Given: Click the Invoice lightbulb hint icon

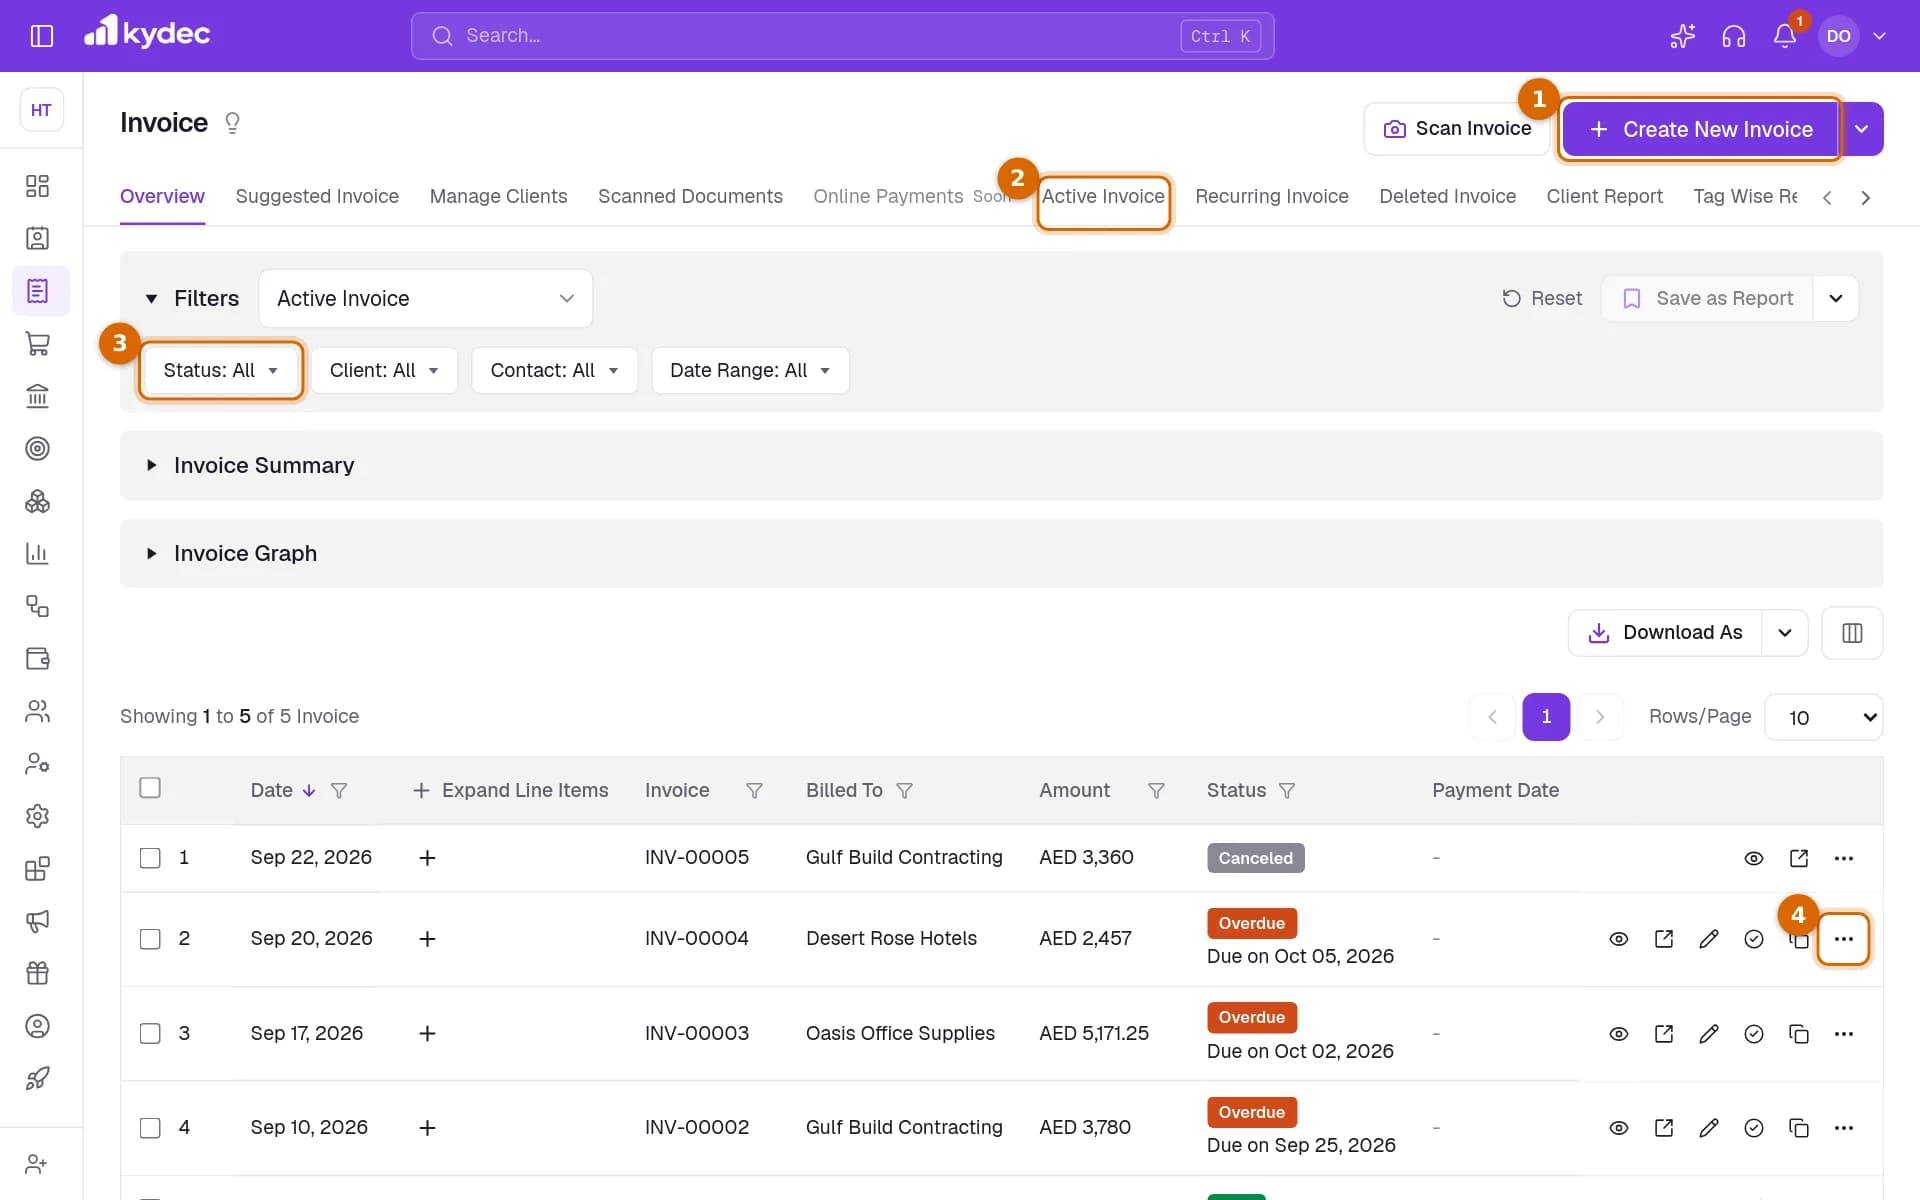Looking at the screenshot, I should (x=232, y=123).
